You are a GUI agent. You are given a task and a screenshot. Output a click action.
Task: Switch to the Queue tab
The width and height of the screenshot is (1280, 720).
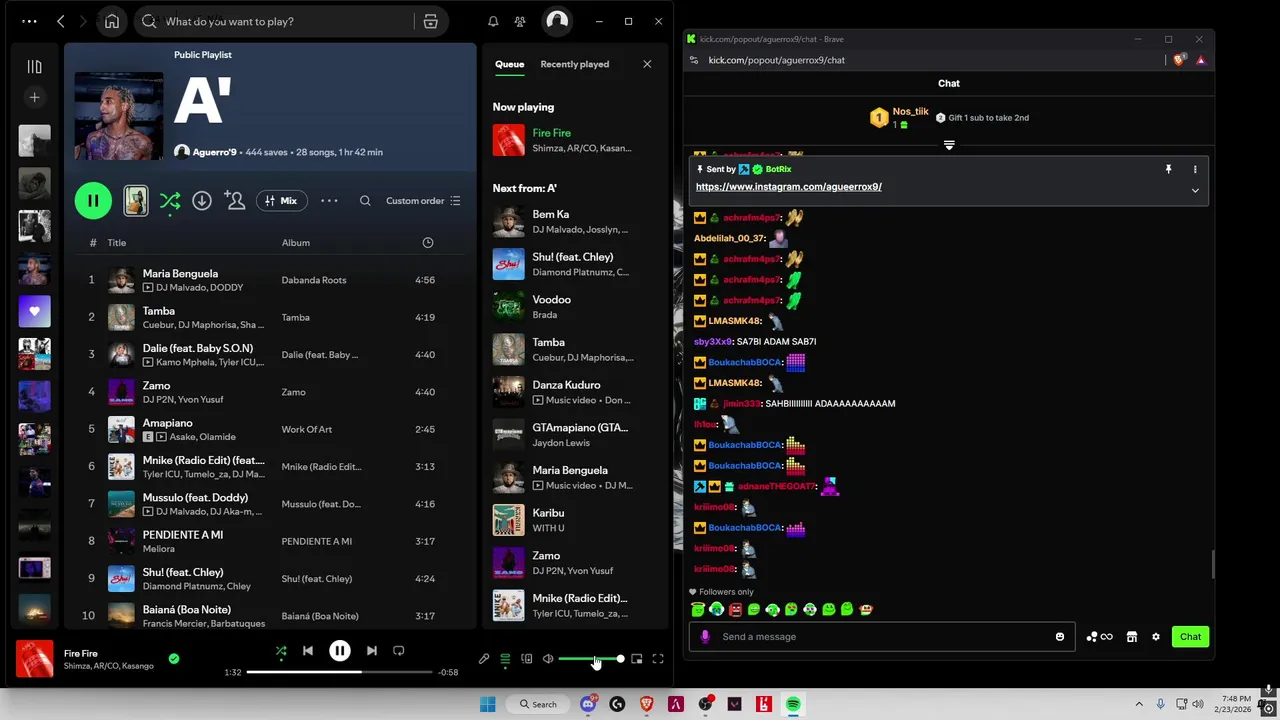tap(509, 64)
